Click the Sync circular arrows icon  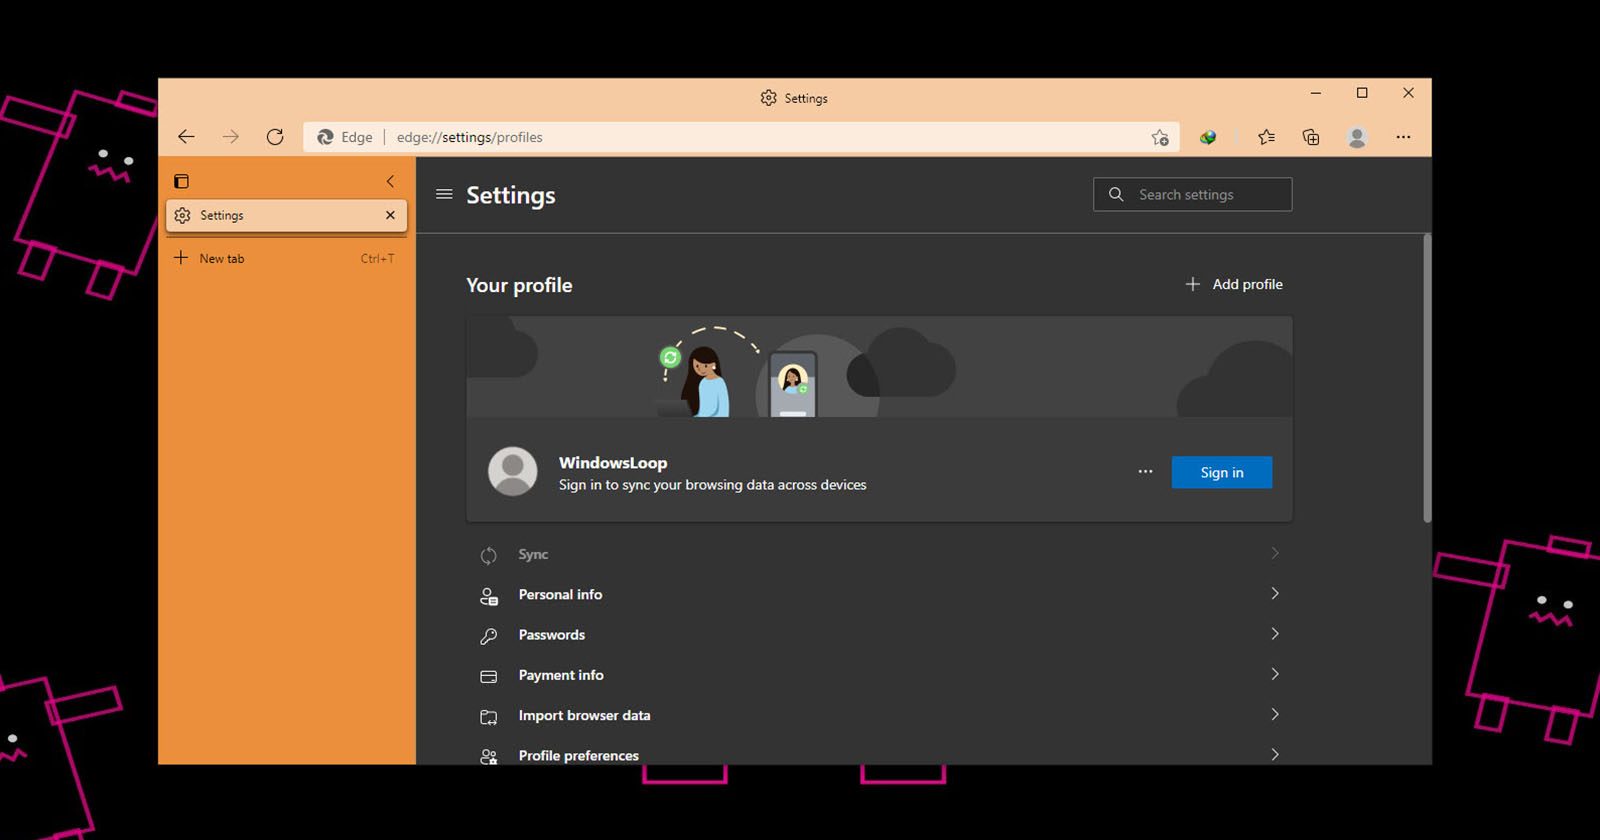pos(488,555)
